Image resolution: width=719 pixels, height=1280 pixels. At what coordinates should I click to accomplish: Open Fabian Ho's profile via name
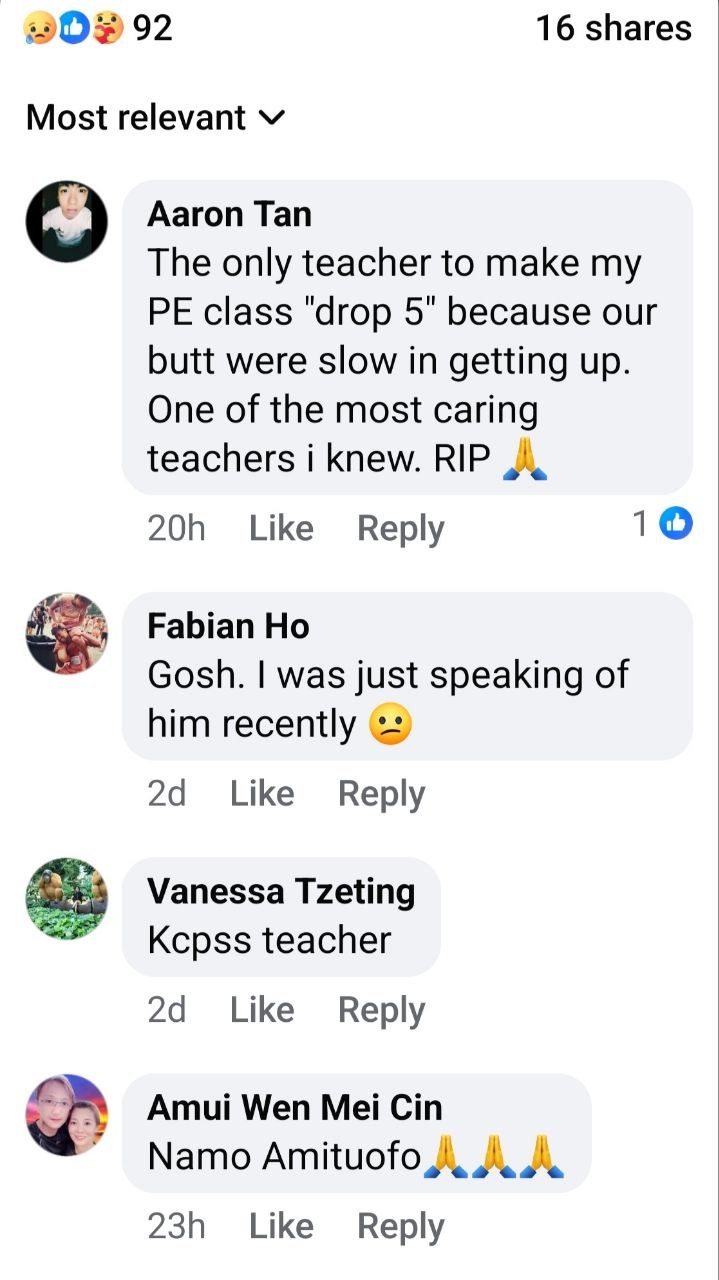point(228,626)
